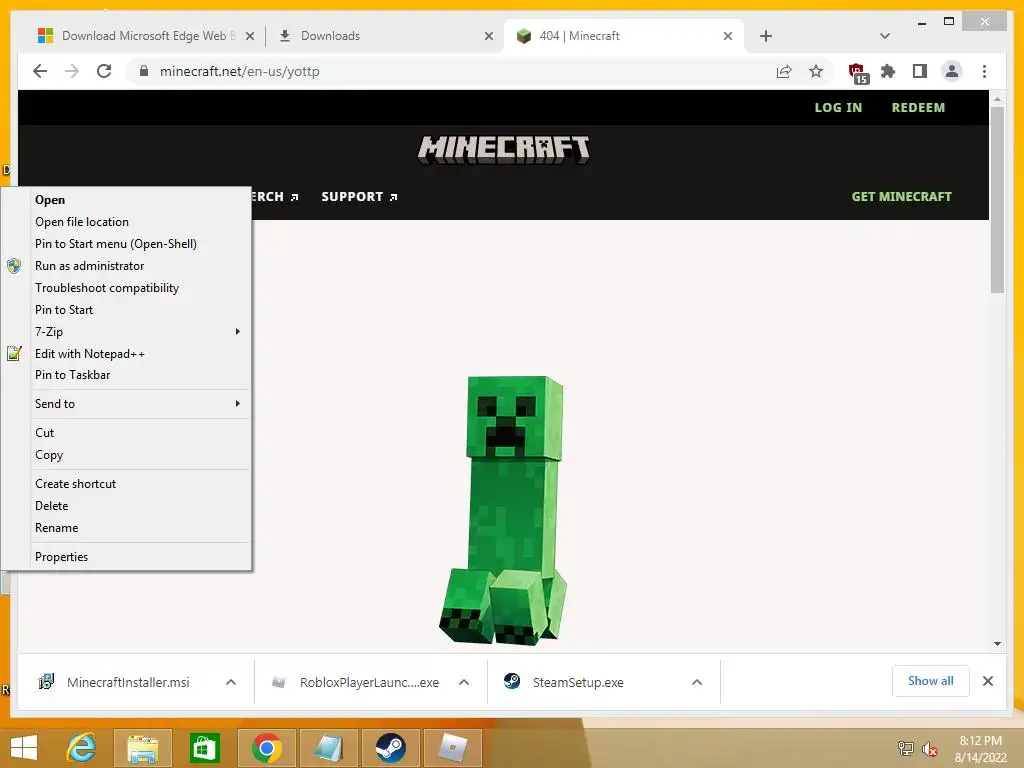This screenshot has width=1024, height=768.
Task: Open the Windows Start button
Action: [24, 748]
